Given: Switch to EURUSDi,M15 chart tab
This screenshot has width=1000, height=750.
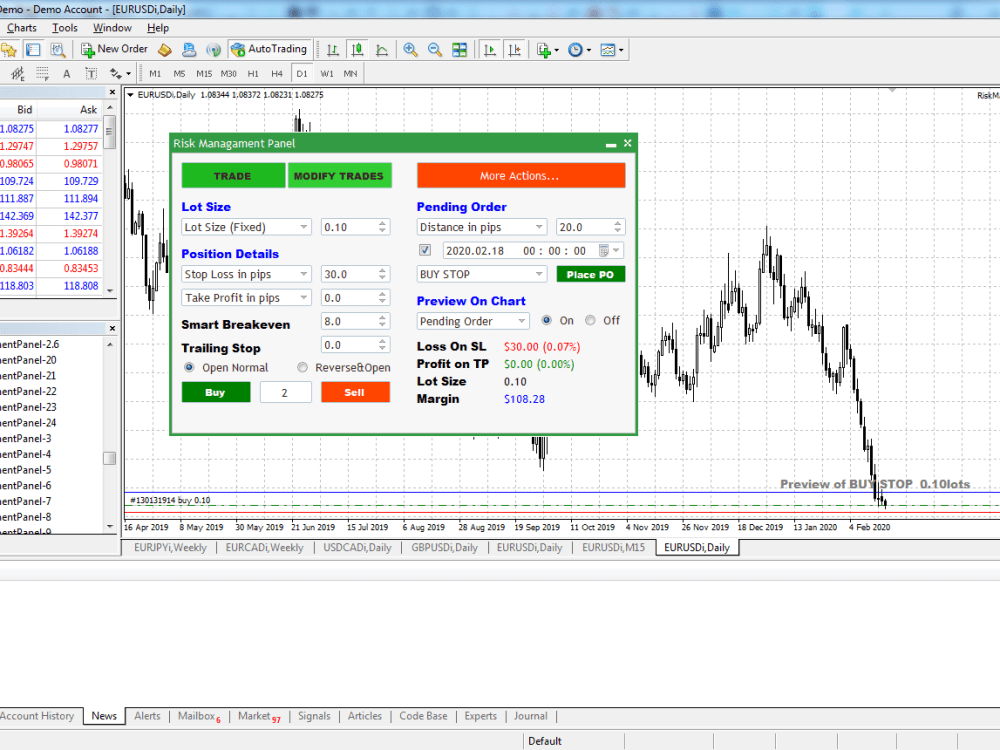Looking at the screenshot, I should click(x=614, y=547).
